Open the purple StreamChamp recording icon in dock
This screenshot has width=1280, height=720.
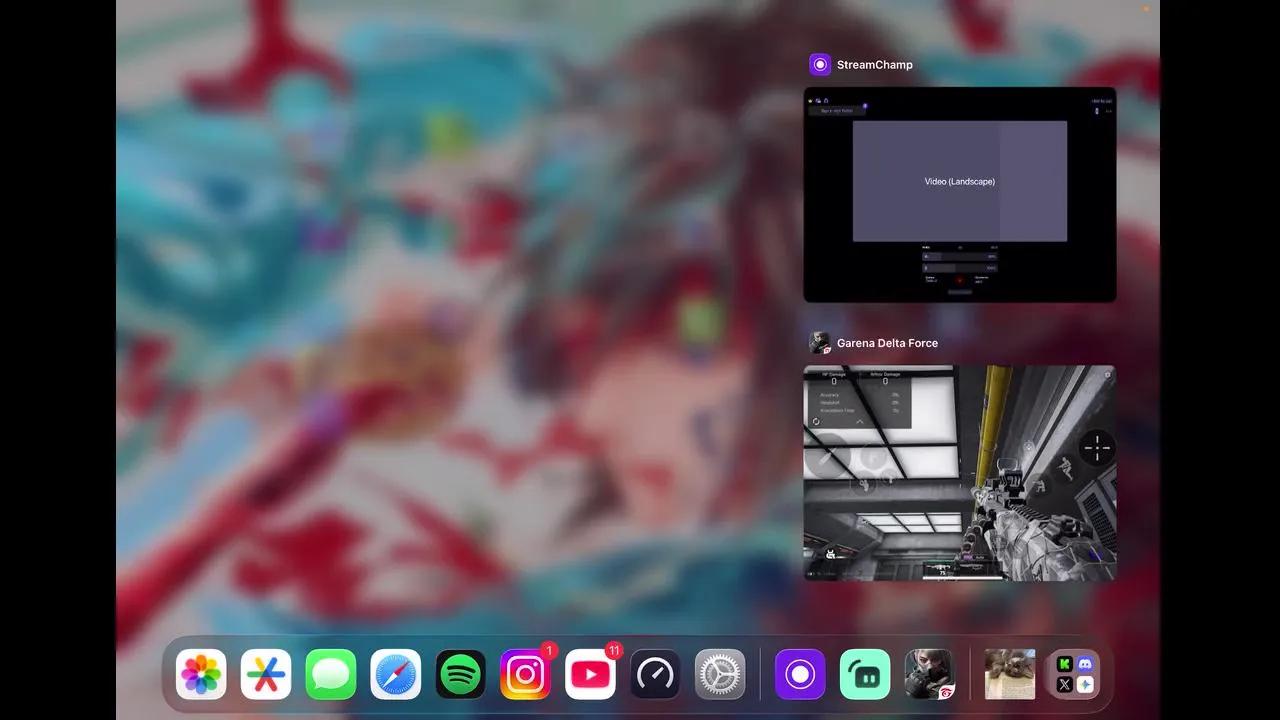[x=800, y=673]
